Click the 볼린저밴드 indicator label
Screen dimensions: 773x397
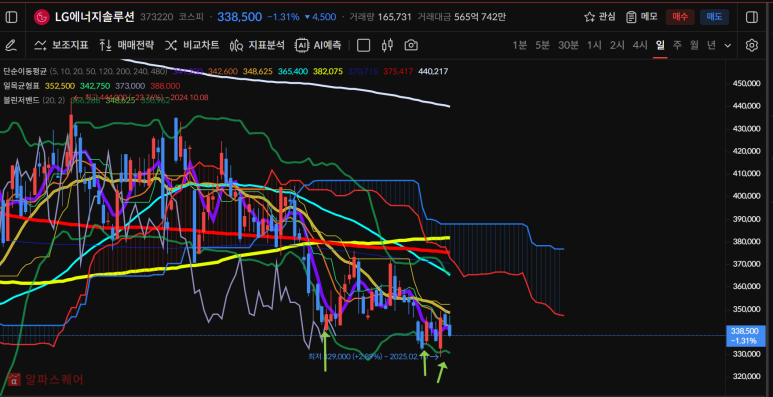22,100
